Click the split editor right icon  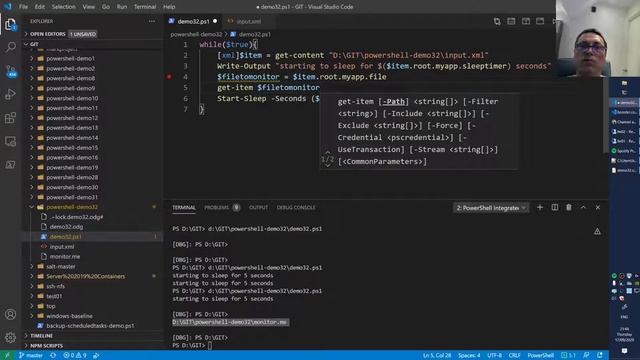click(526, 21)
